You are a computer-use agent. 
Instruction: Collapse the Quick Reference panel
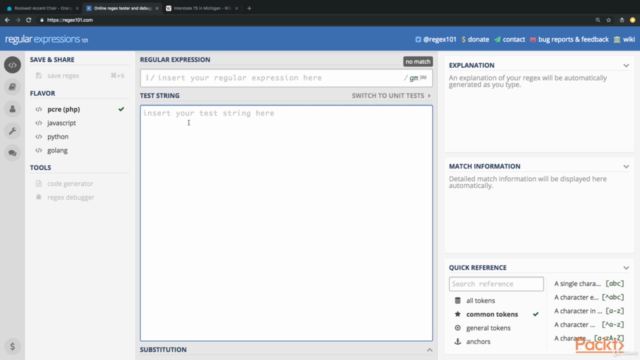(626, 268)
